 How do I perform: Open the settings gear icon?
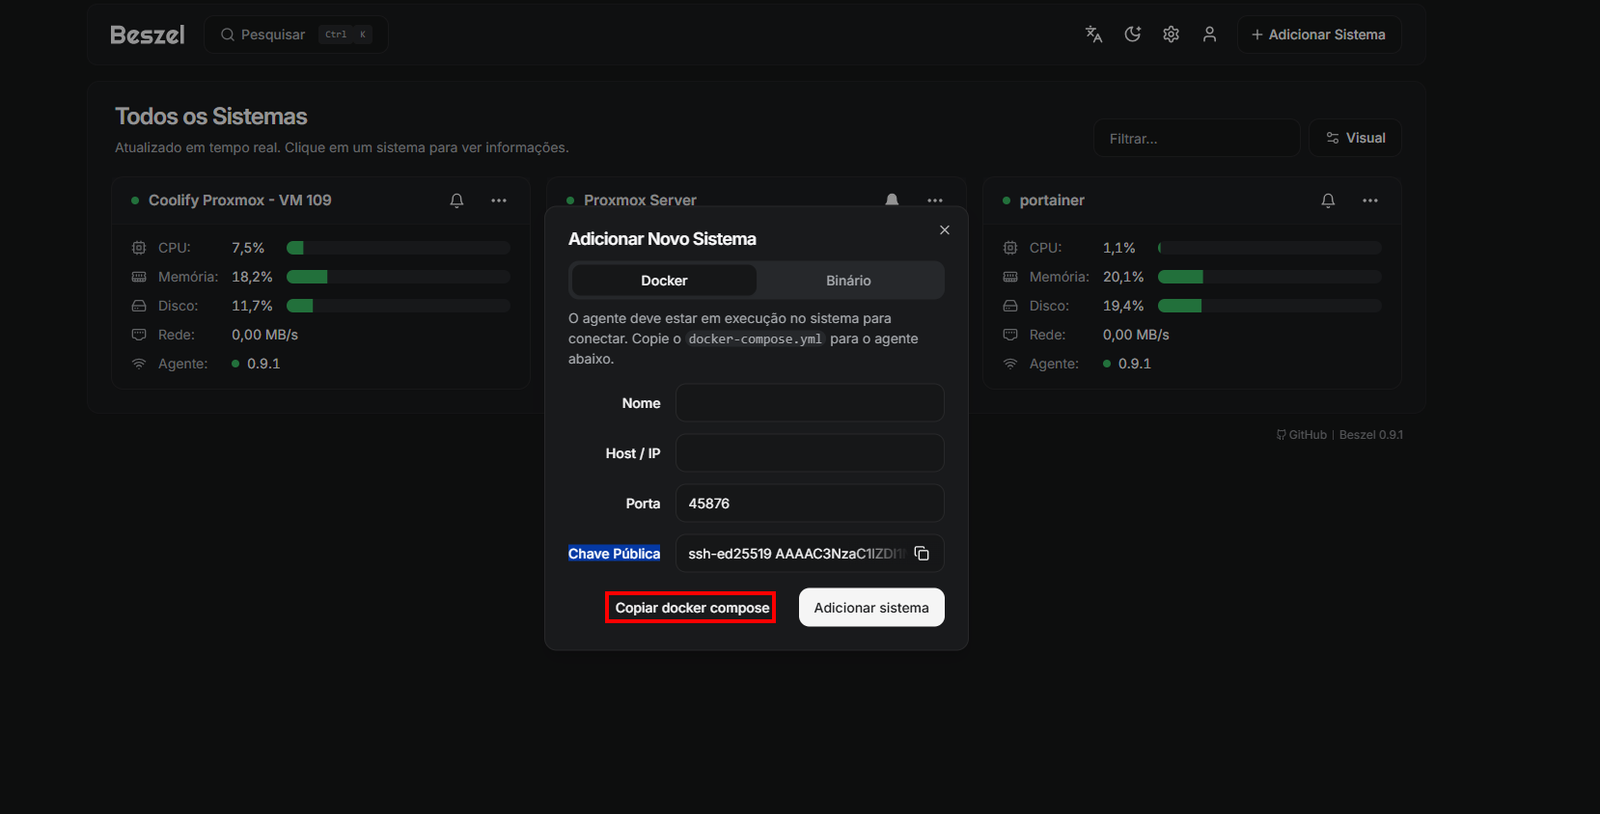click(1171, 34)
